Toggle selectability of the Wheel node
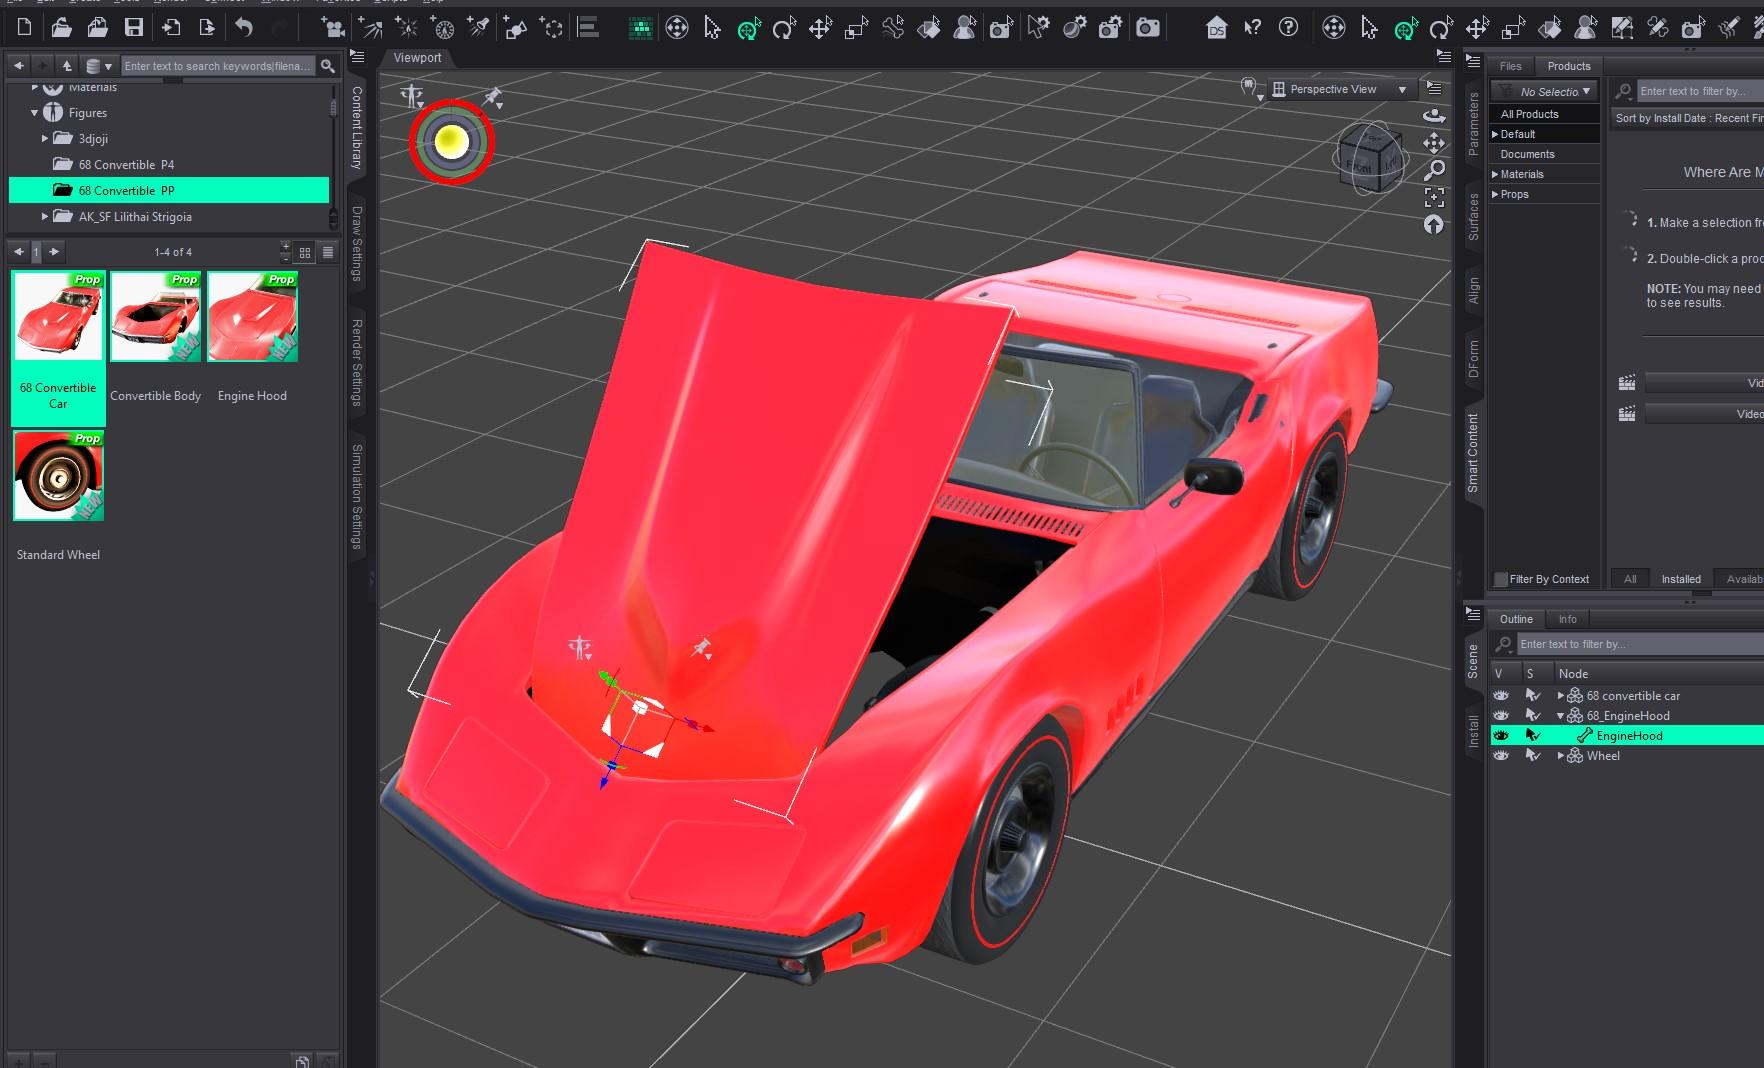 [x=1533, y=756]
